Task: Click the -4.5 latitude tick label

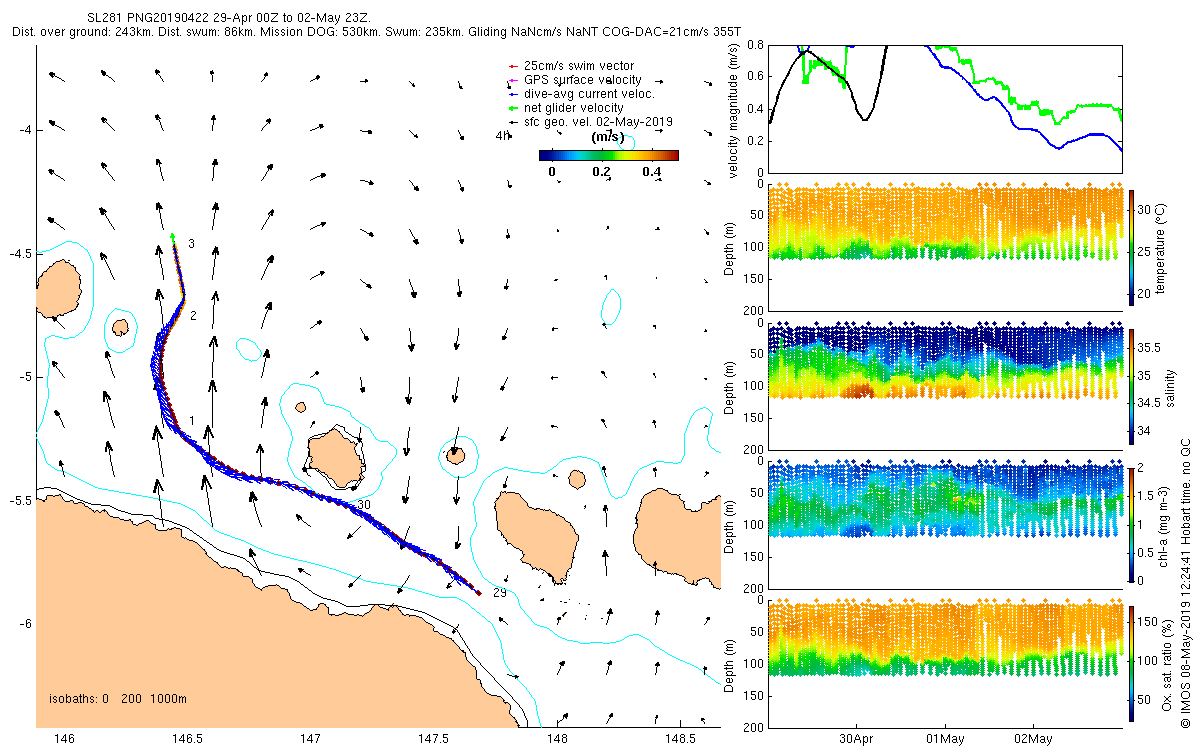Action: pos(22,253)
